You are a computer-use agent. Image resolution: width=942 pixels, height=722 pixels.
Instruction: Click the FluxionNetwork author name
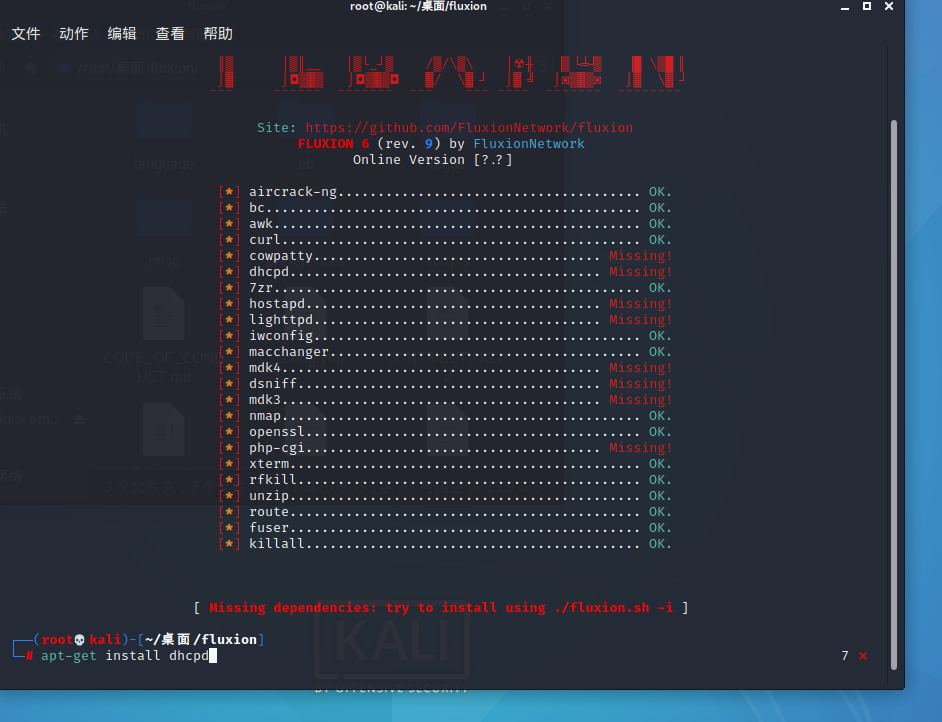click(529, 144)
